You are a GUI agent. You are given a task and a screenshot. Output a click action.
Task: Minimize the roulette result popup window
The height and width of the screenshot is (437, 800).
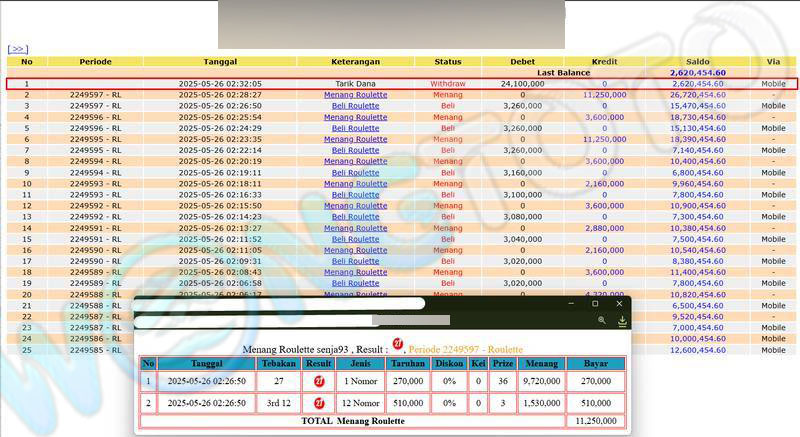(x=571, y=304)
